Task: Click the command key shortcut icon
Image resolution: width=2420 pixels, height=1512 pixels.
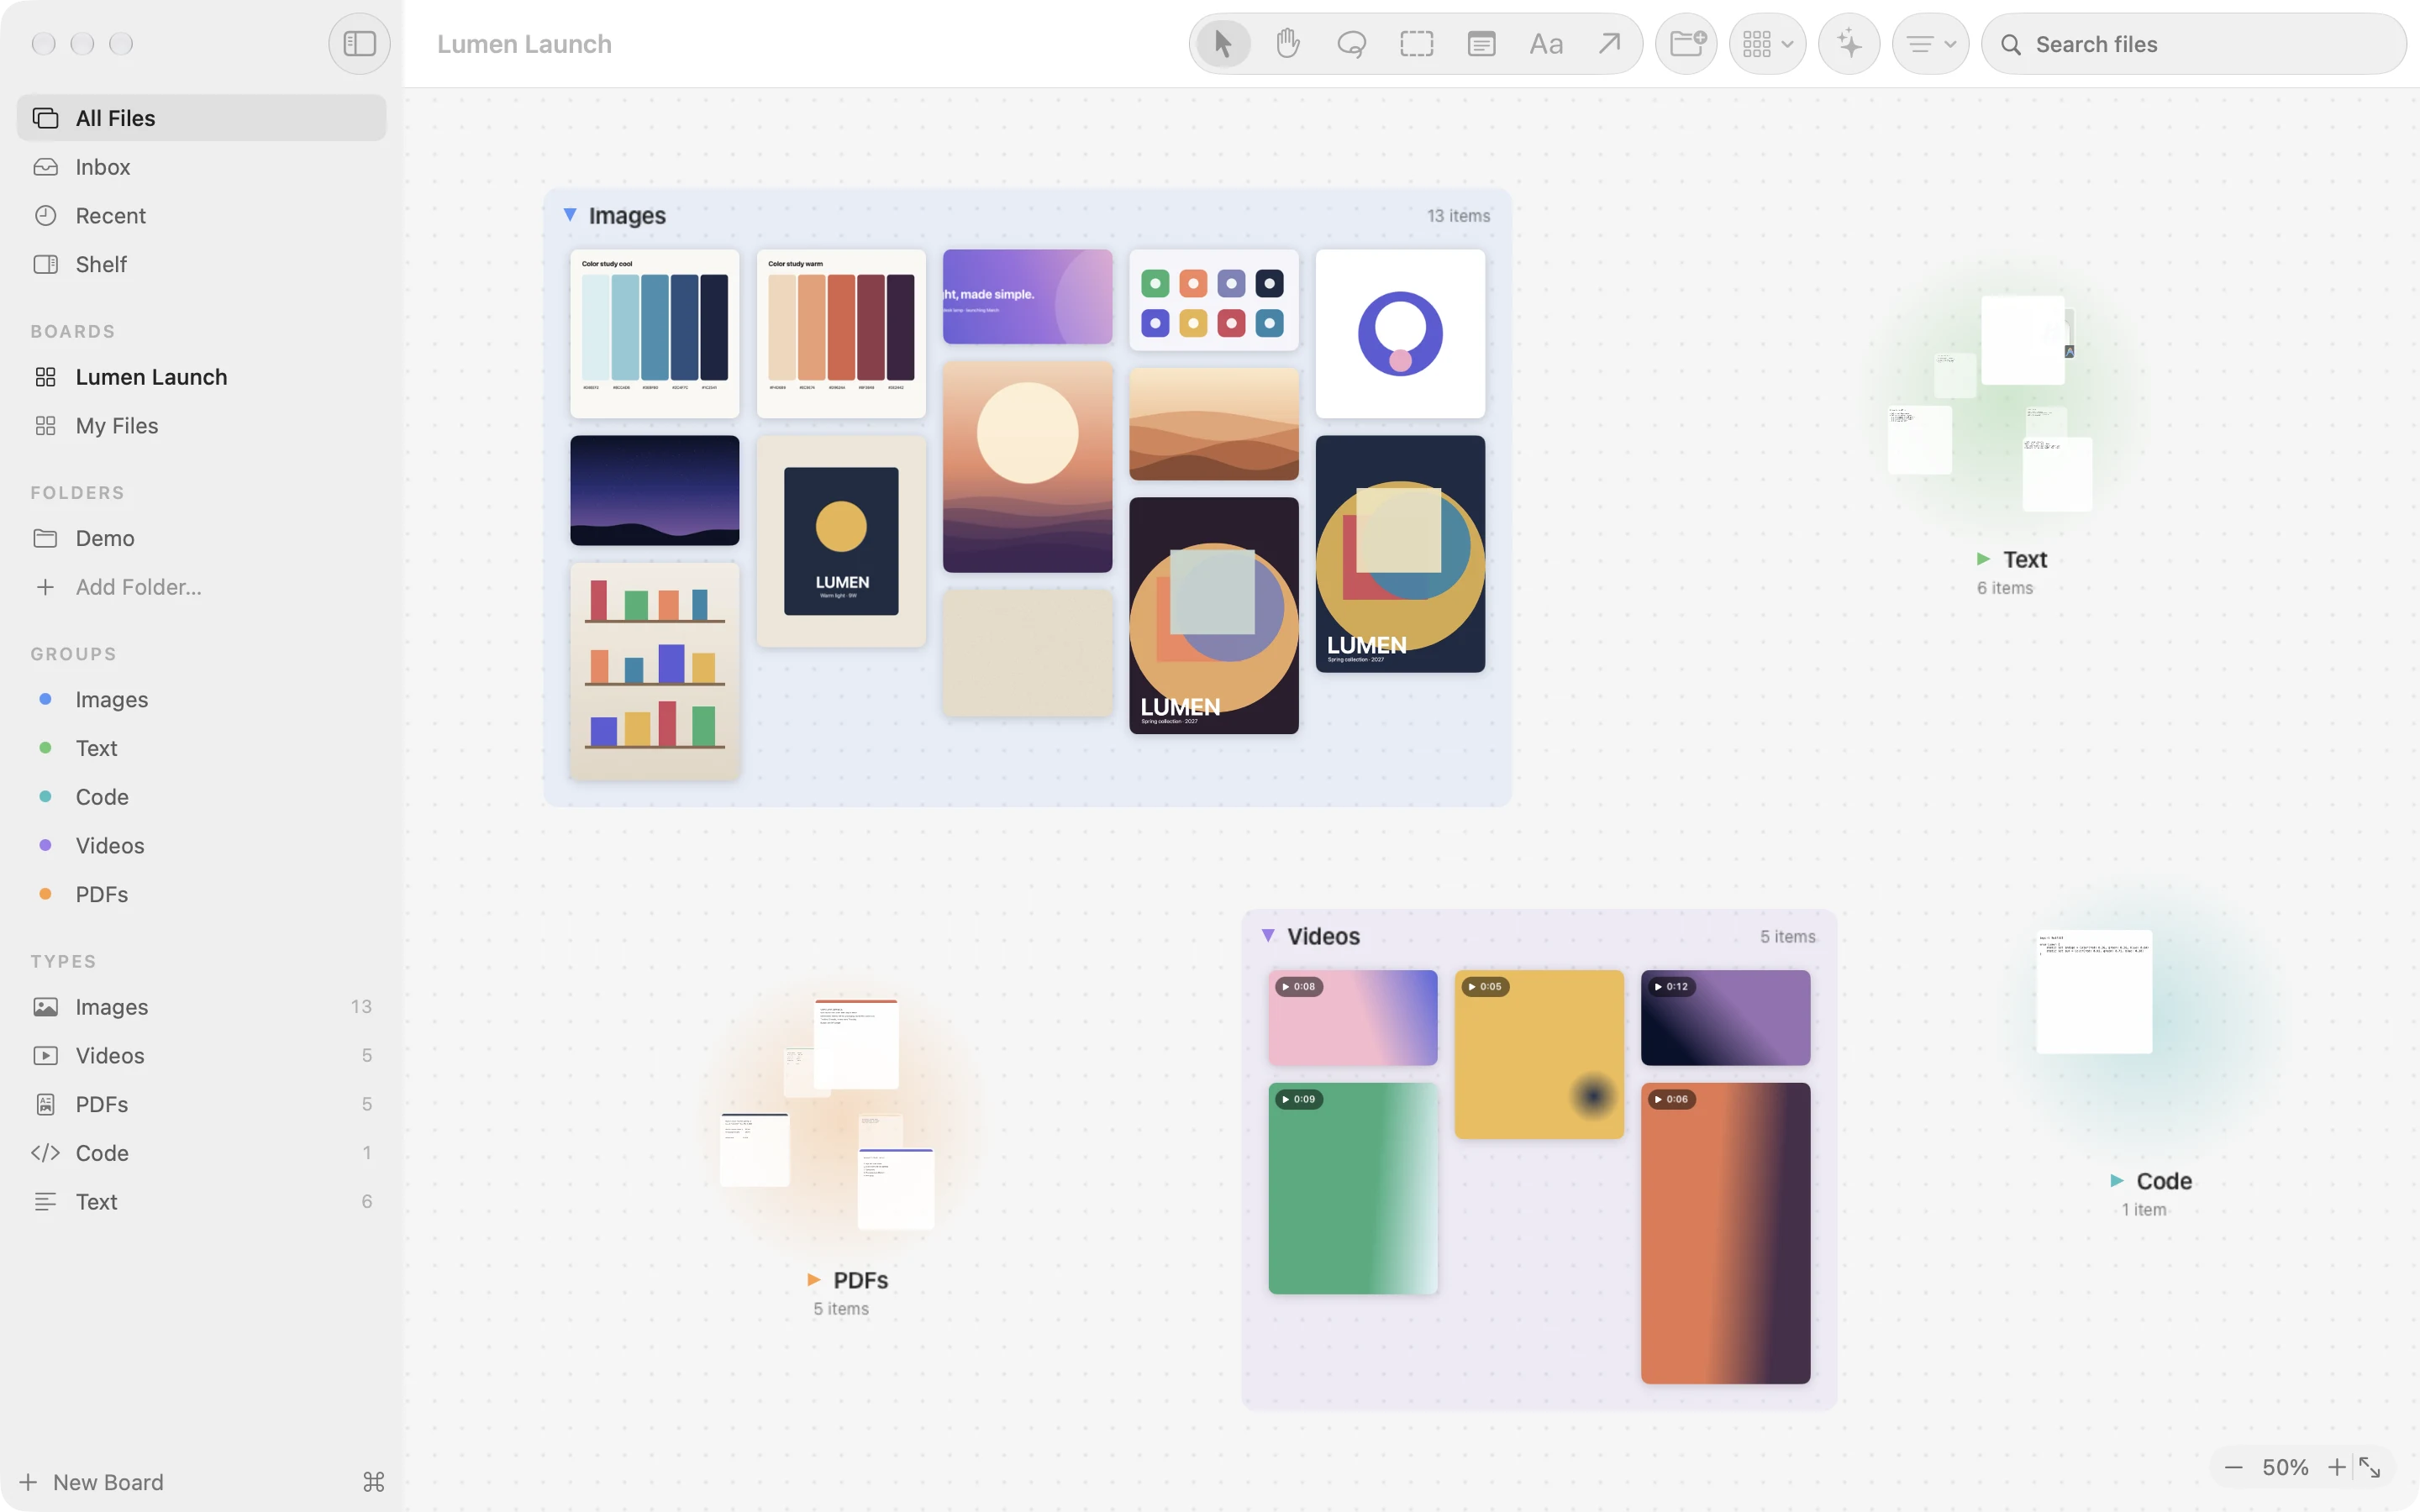Action: [374, 1482]
